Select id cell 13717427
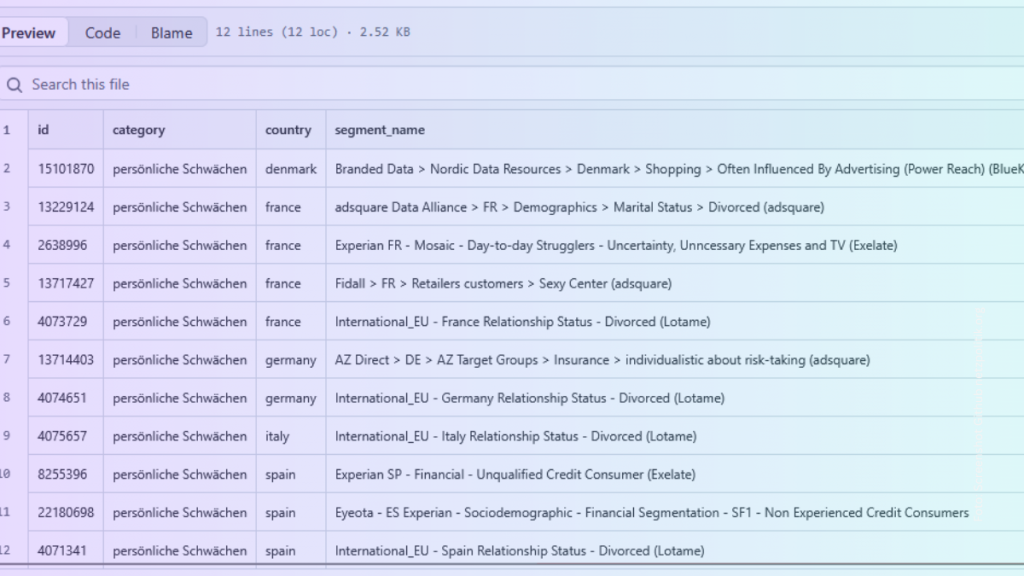The height and width of the screenshot is (576, 1024). (65, 283)
